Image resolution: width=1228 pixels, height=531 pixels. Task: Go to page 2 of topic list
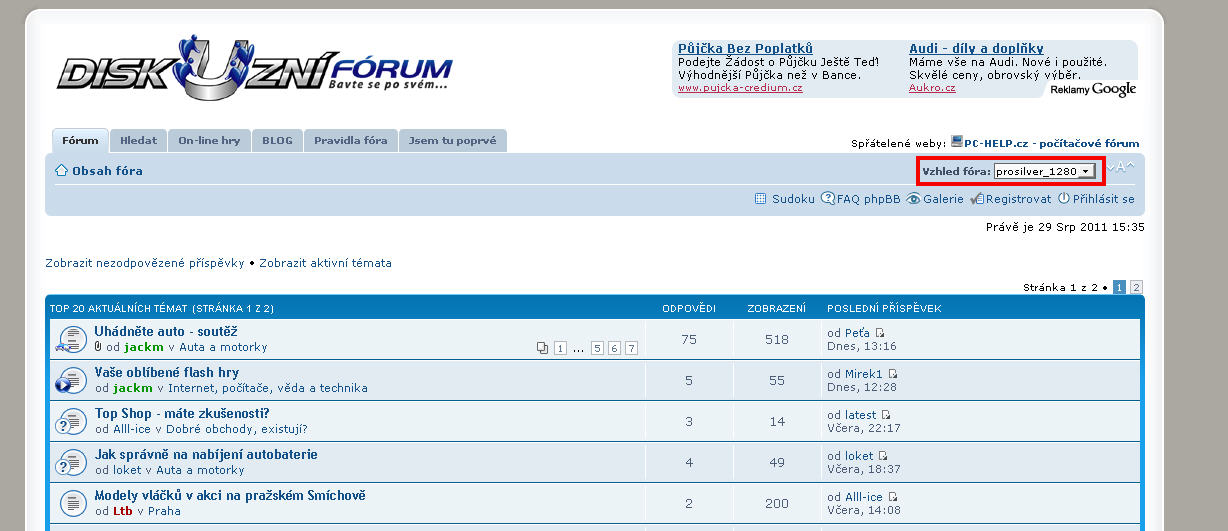click(x=1136, y=287)
